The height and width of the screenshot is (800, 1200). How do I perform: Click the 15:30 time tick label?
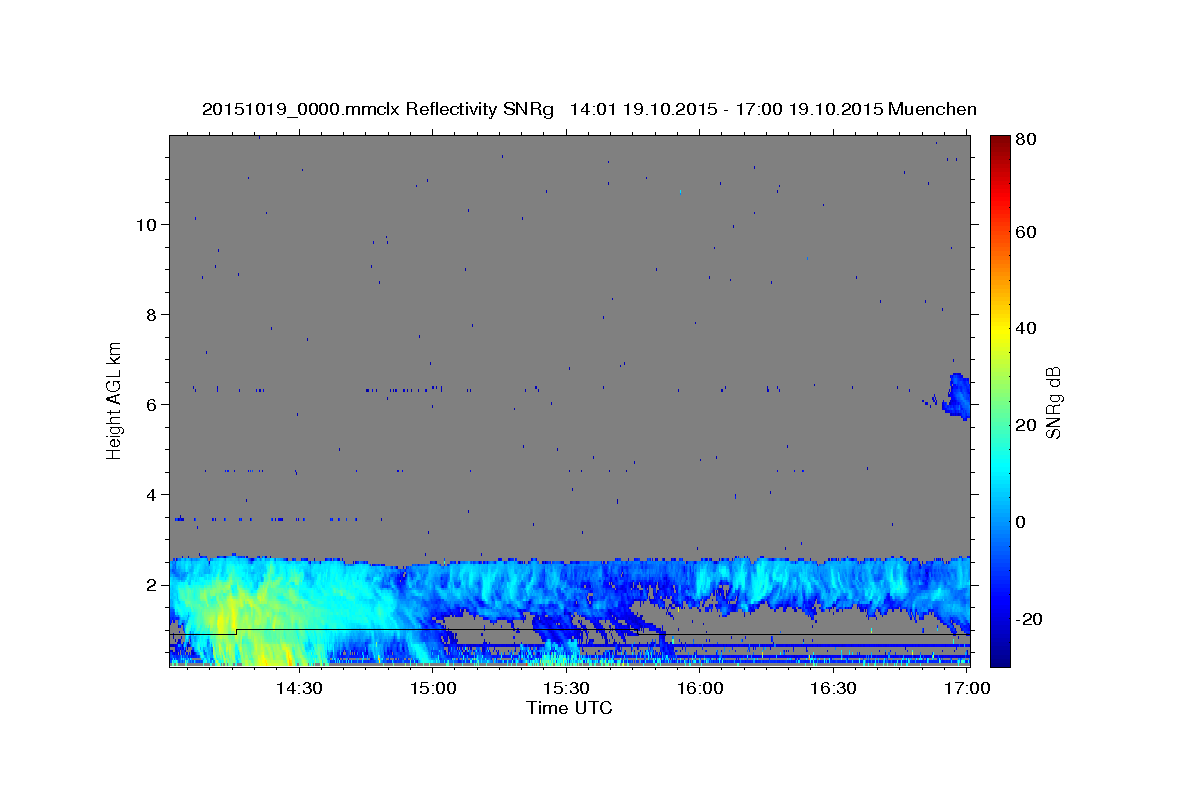coord(566,688)
